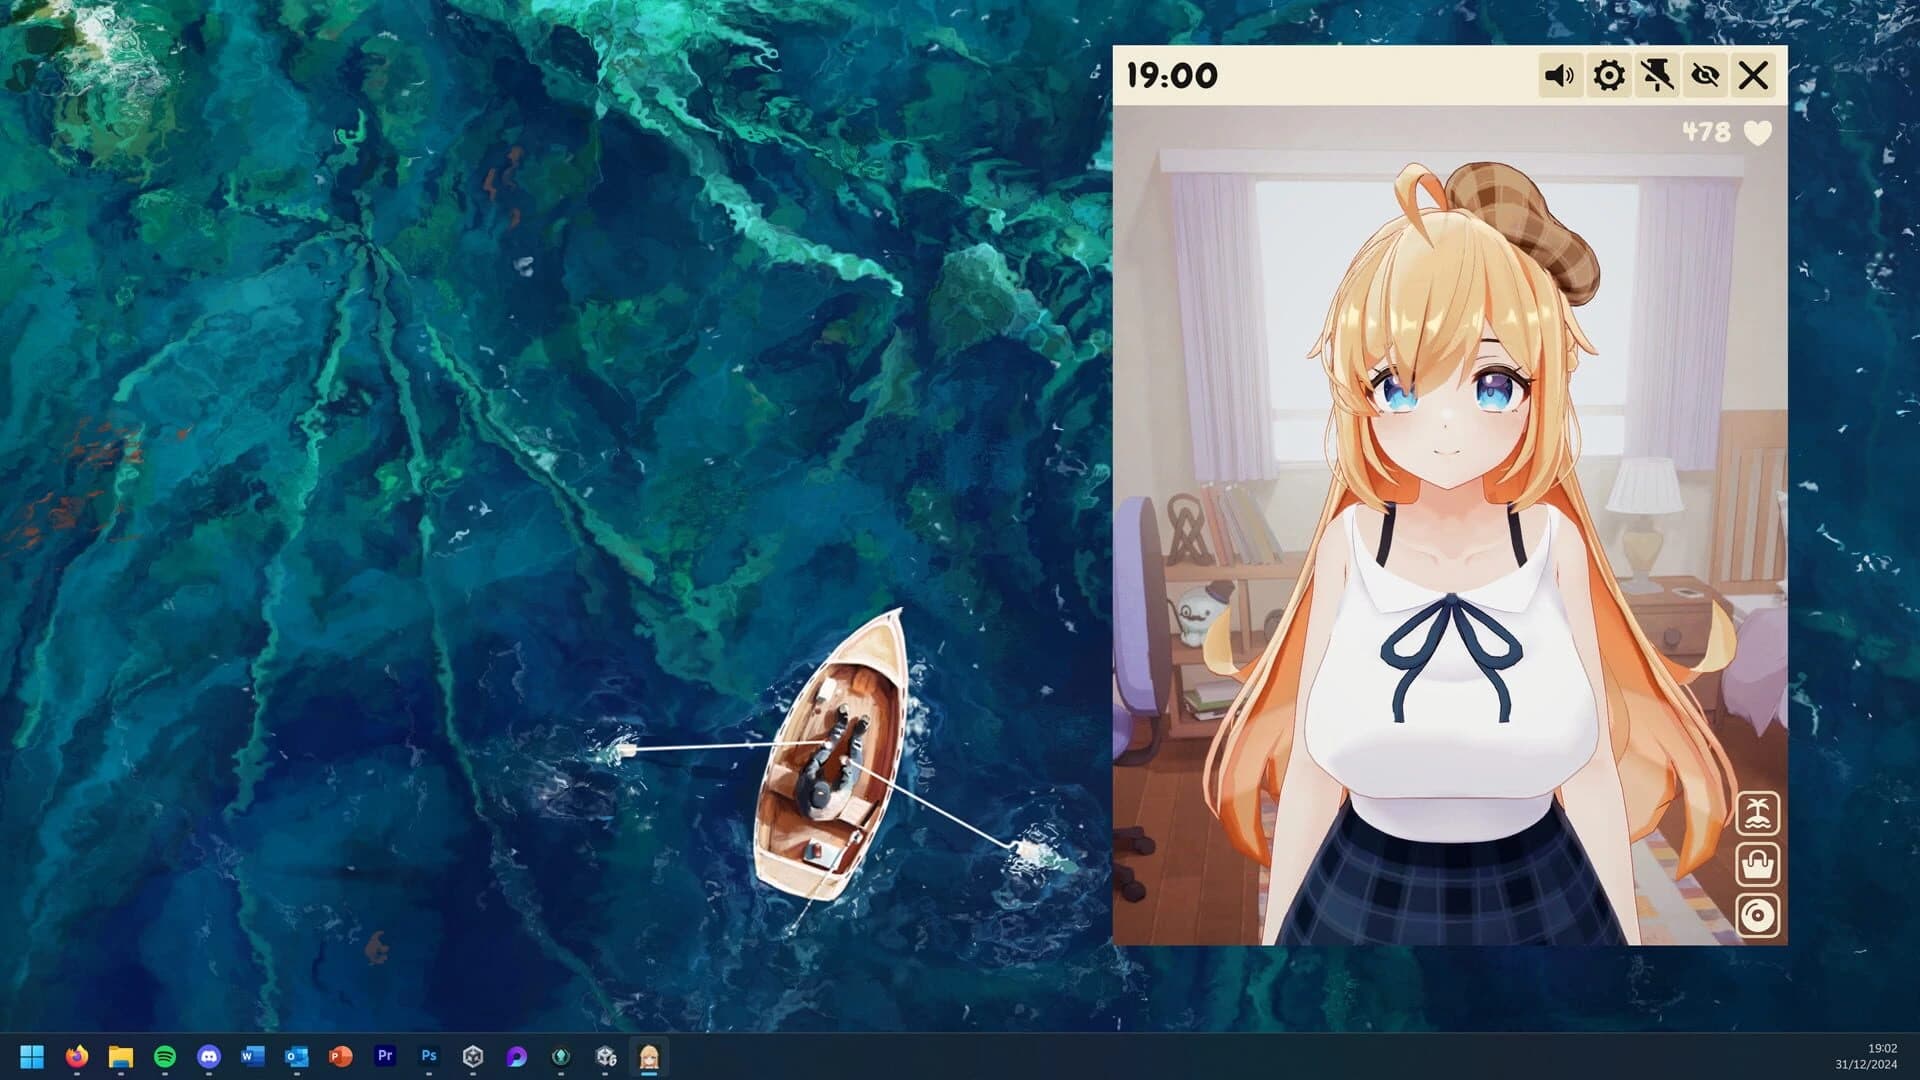1920x1080 pixels.
Task: Open the companion's settings gear
Action: point(1610,74)
